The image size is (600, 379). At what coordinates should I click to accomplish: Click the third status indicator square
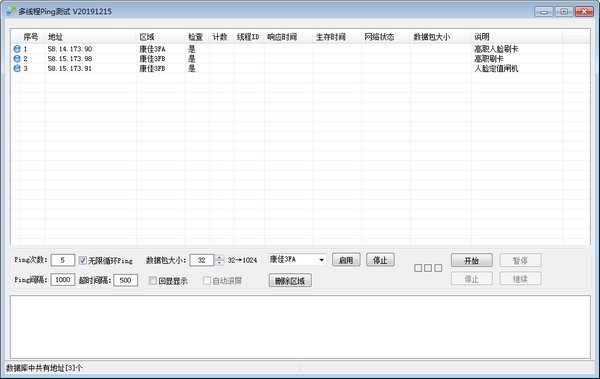(438, 268)
